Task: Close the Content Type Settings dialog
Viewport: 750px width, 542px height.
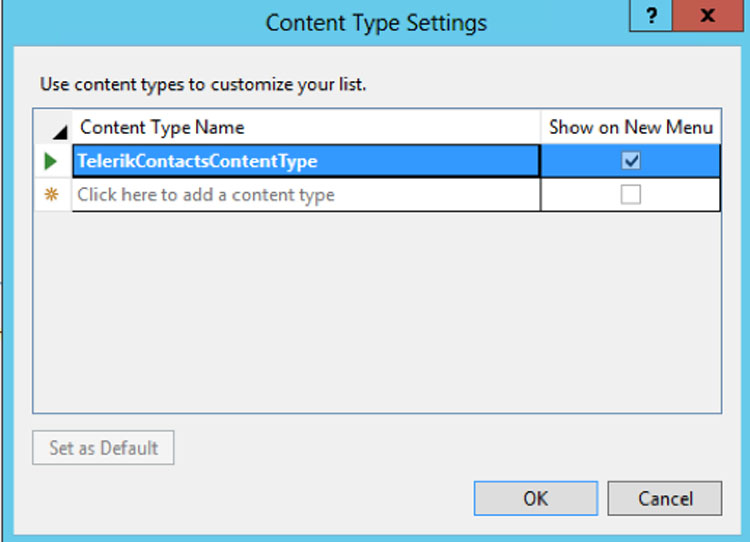Action: 707,16
